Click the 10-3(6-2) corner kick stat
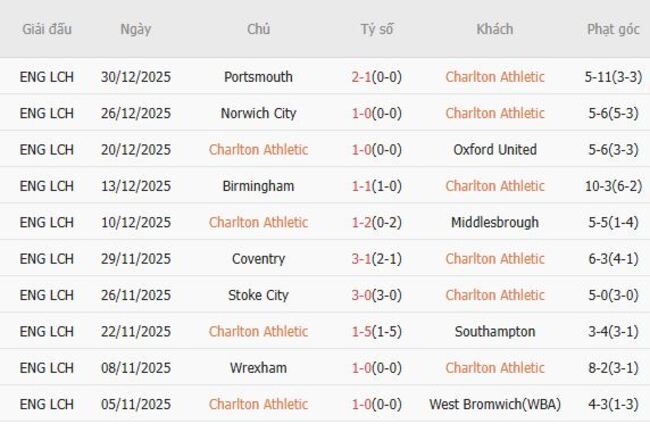The height and width of the screenshot is (424, 650). (x=613, y=186)
